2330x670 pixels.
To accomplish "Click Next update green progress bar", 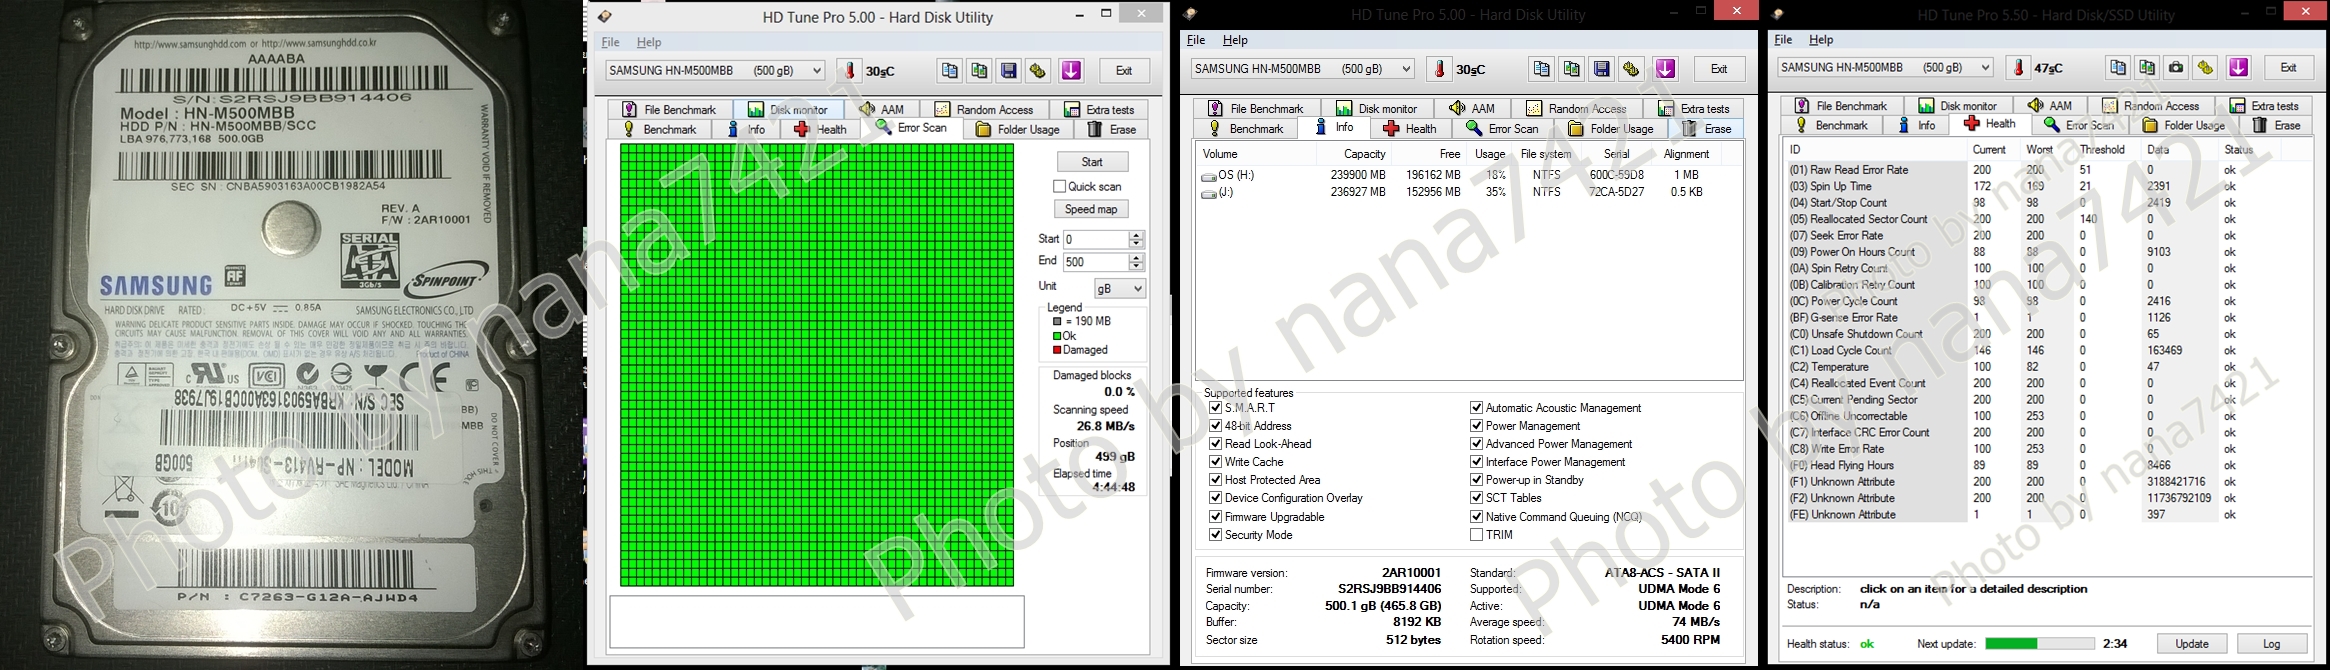I will tap(2038, 643).
